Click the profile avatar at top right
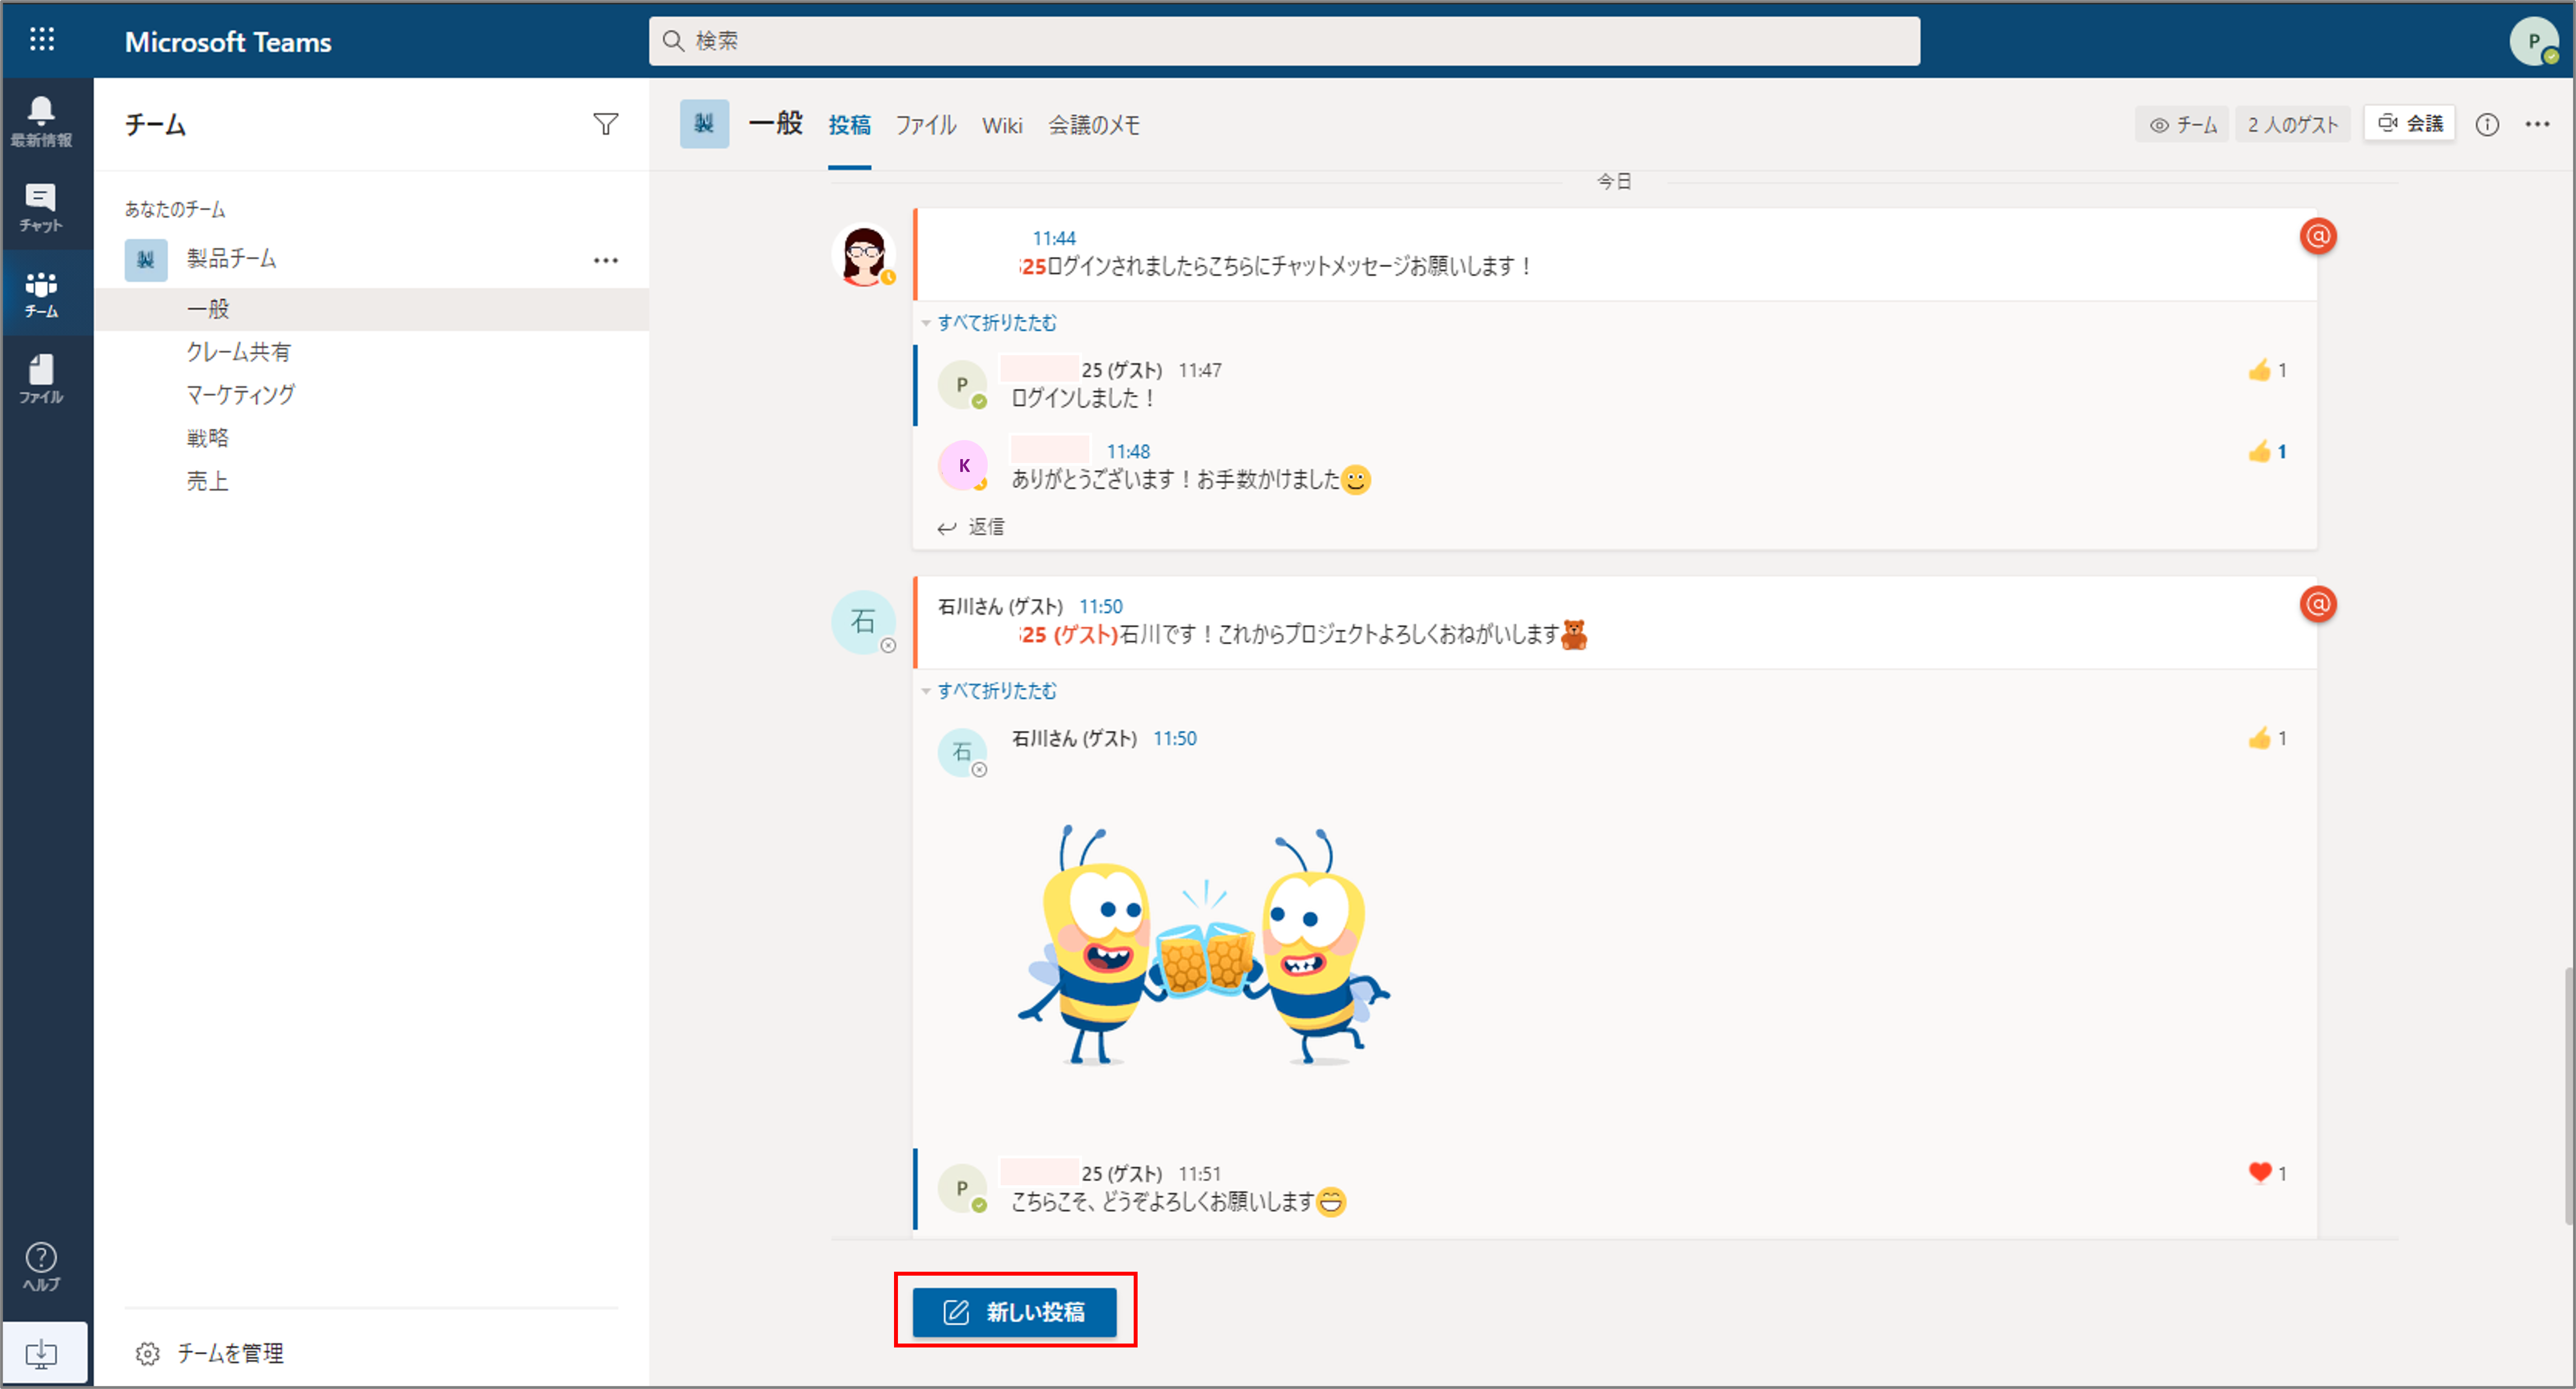Screen dimensions: 2576x1389 coord(2534,41)
